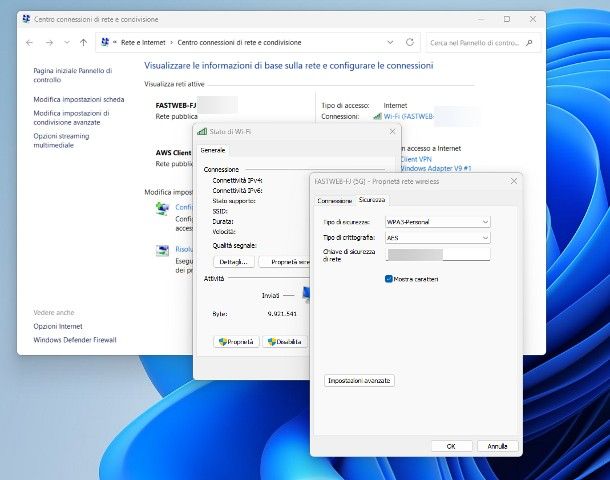This screenshot has height=480, width=610.
Task: Open the 'Tipo di sicurezza' dropdown
Action: (x=438, y=222)
